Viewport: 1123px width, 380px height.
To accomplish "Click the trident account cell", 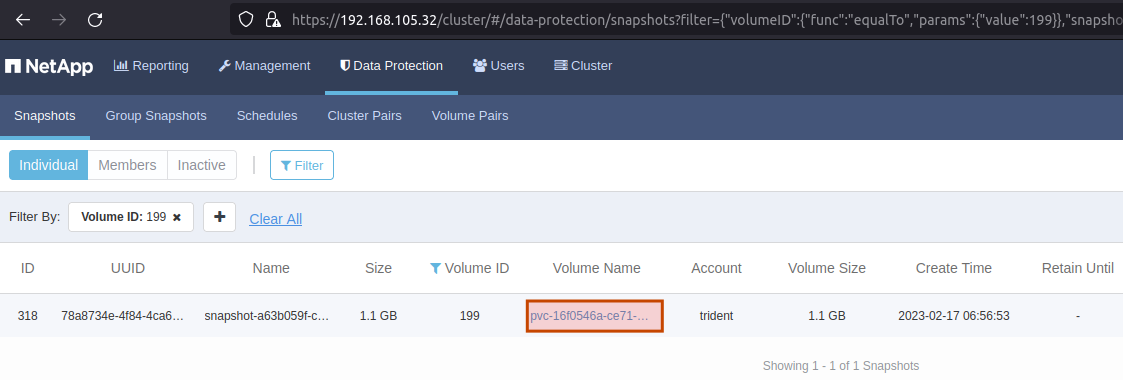I will pyautogui.click(x=716, y=316).
